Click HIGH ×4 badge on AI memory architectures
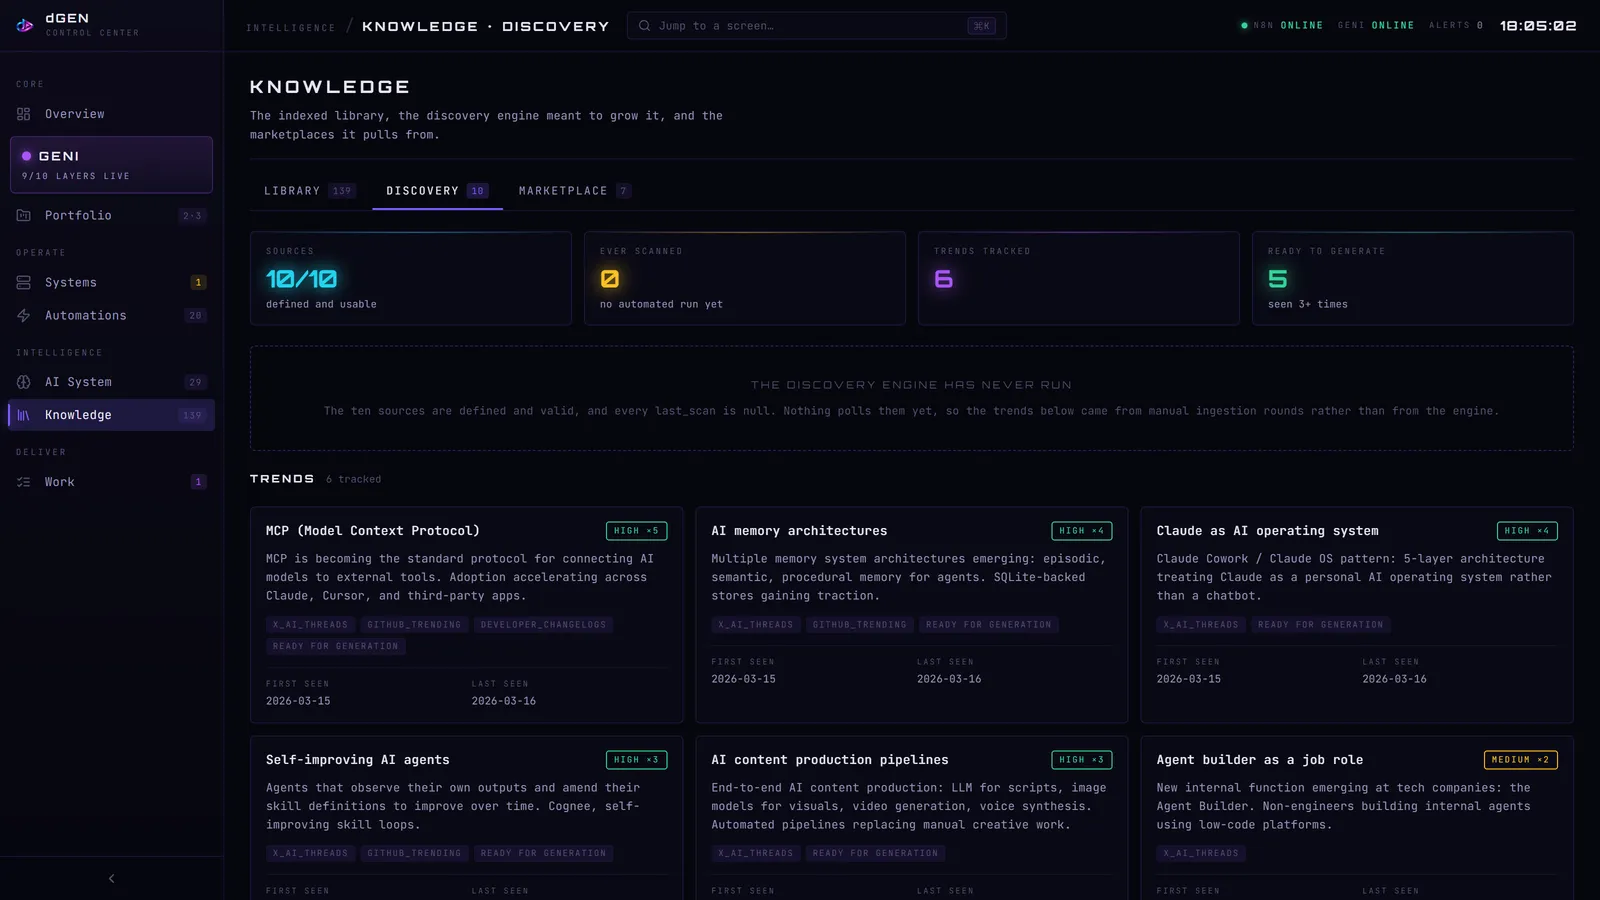Viewport: 1600px width, 900px height. (x=1082, y=531)
